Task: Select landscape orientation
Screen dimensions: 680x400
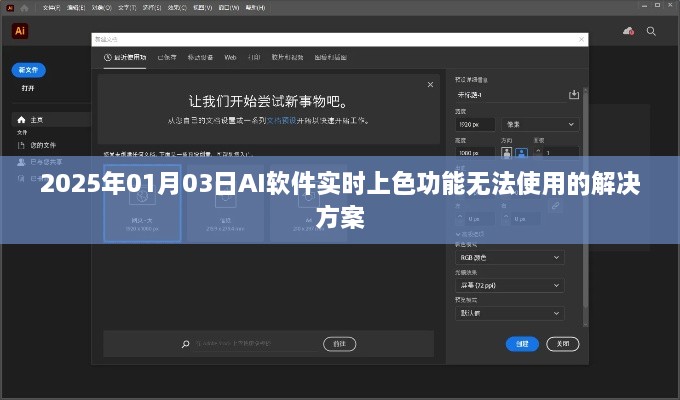Action: pos(521,153)
